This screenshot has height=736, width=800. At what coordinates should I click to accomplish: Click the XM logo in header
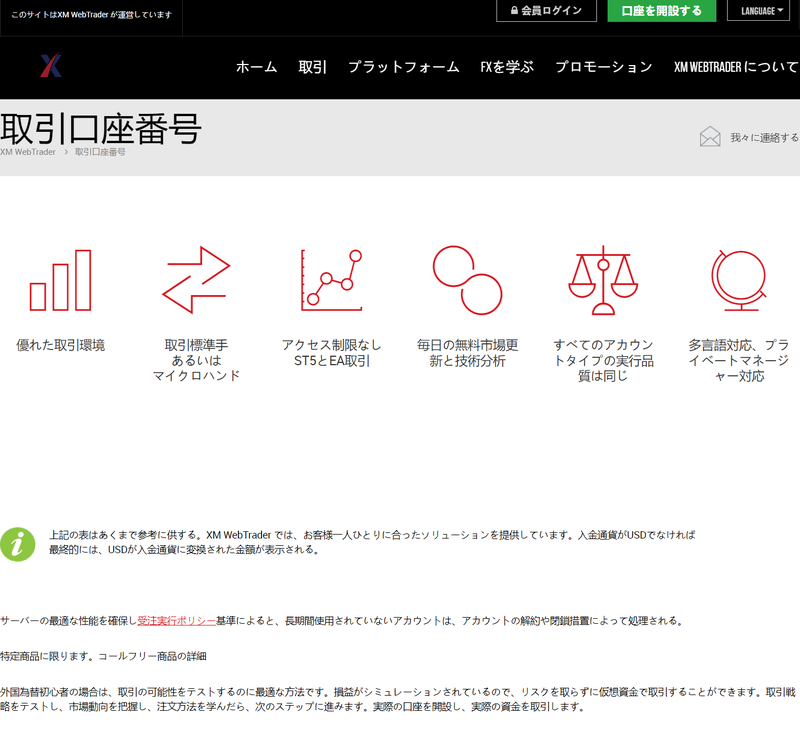tap(51, 65)
